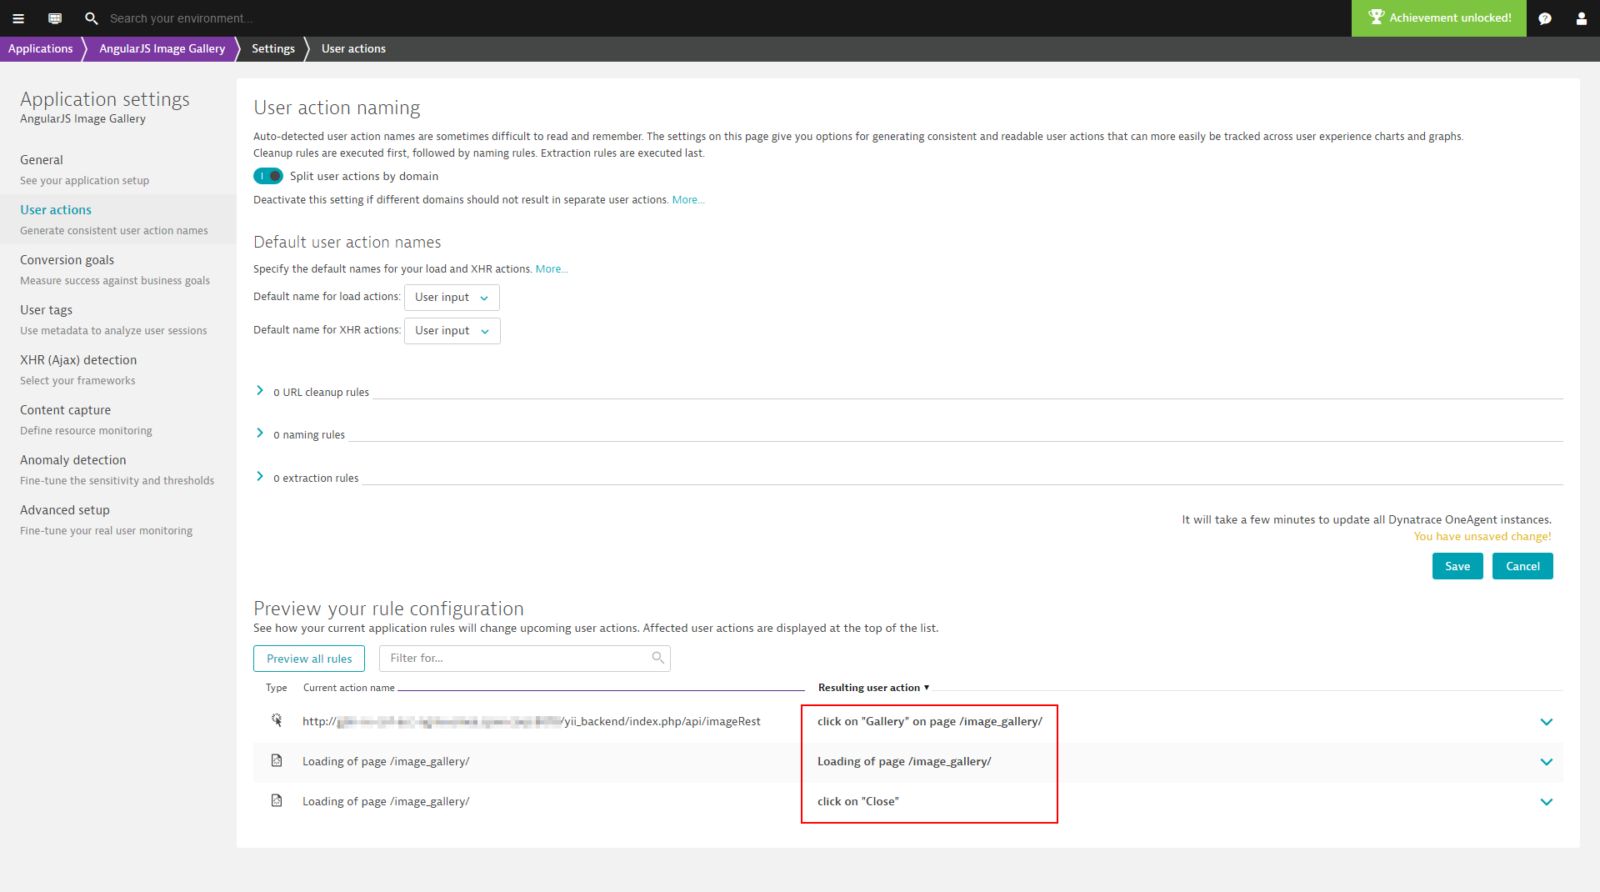Toggle Split user actions by domain
The width and height of the screenshot is (1600, 892).
tap(268, 176)
